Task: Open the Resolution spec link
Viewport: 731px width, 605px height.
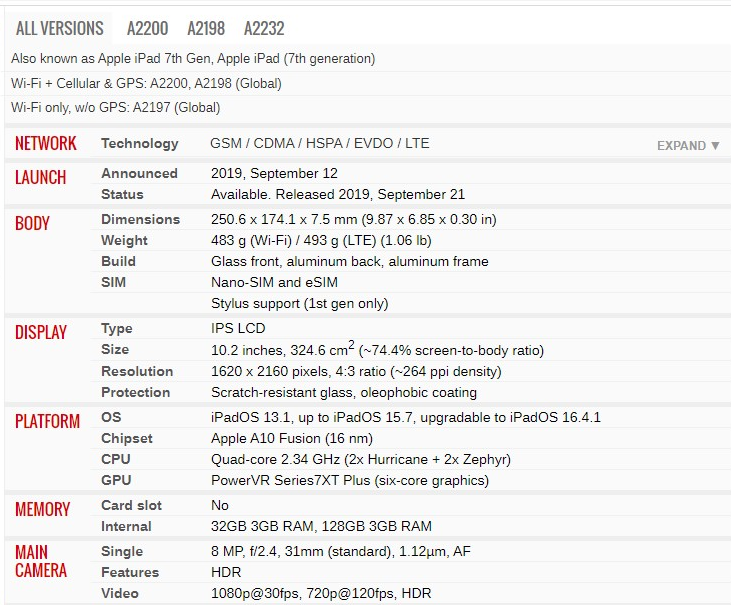Action: pos(137,371)
